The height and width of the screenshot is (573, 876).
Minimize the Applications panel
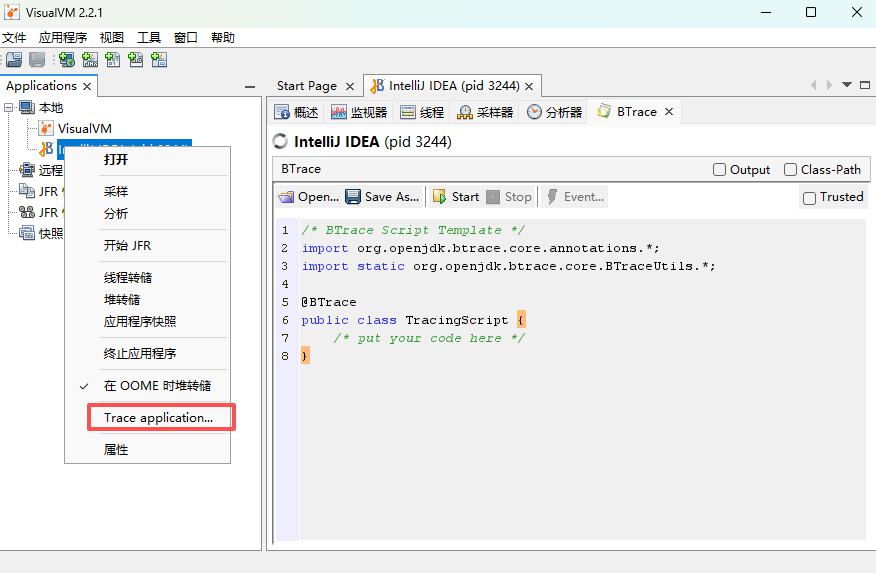tap(250, 87)
